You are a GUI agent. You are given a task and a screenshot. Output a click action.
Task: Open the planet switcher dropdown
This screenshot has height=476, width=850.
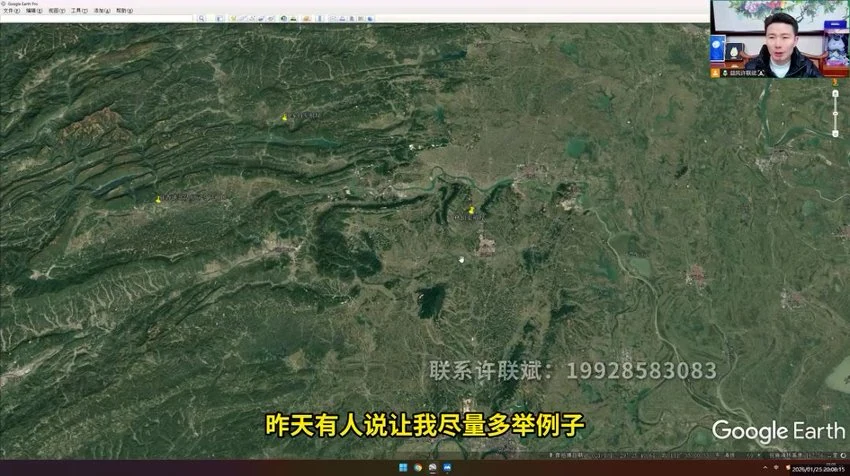click(x=306, y=18)
